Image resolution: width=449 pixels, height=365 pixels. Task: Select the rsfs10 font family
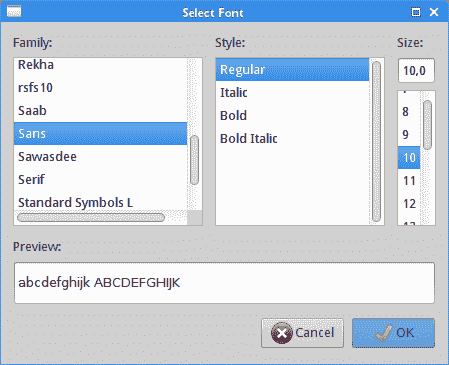point(100,88)
